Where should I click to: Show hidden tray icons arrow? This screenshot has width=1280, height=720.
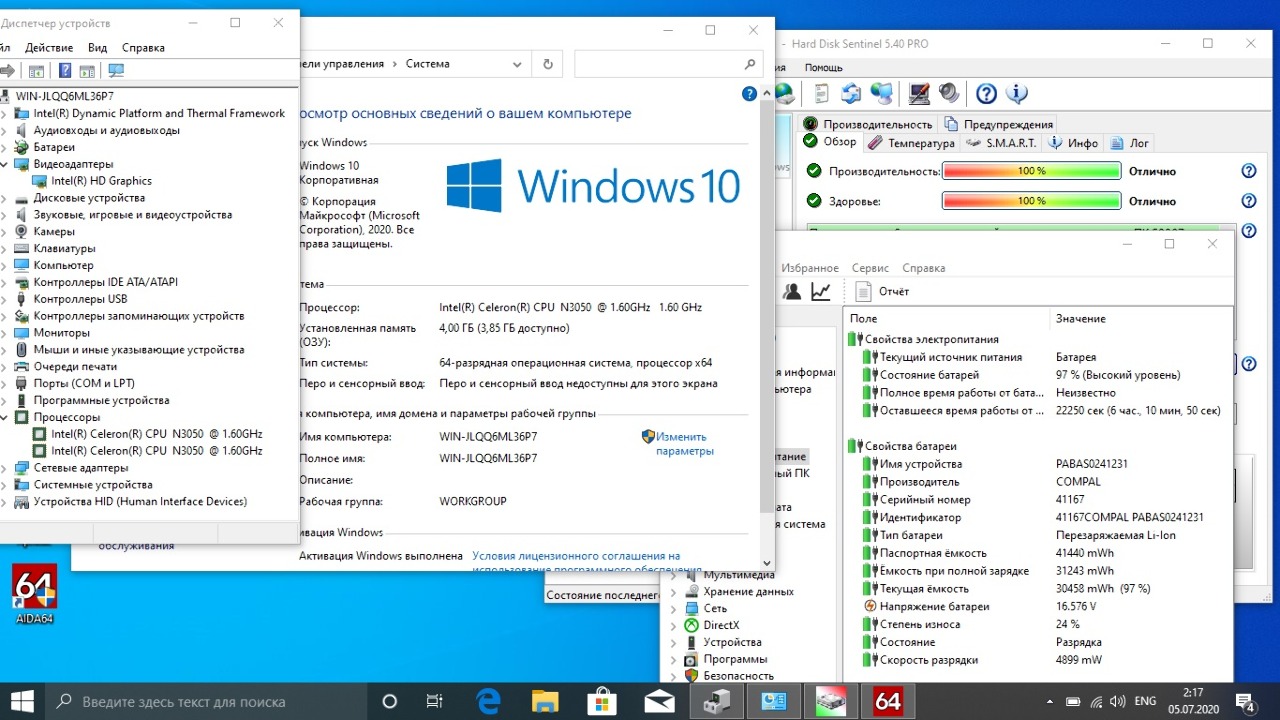click(1049, 701)
